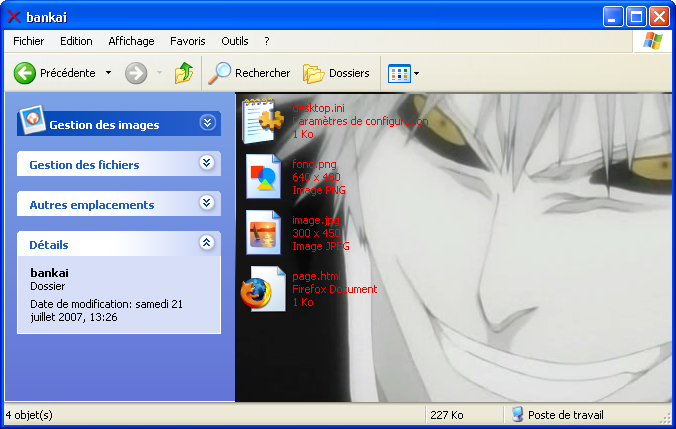
Task: Expand the Gestion des images panel
Action: 207,123
